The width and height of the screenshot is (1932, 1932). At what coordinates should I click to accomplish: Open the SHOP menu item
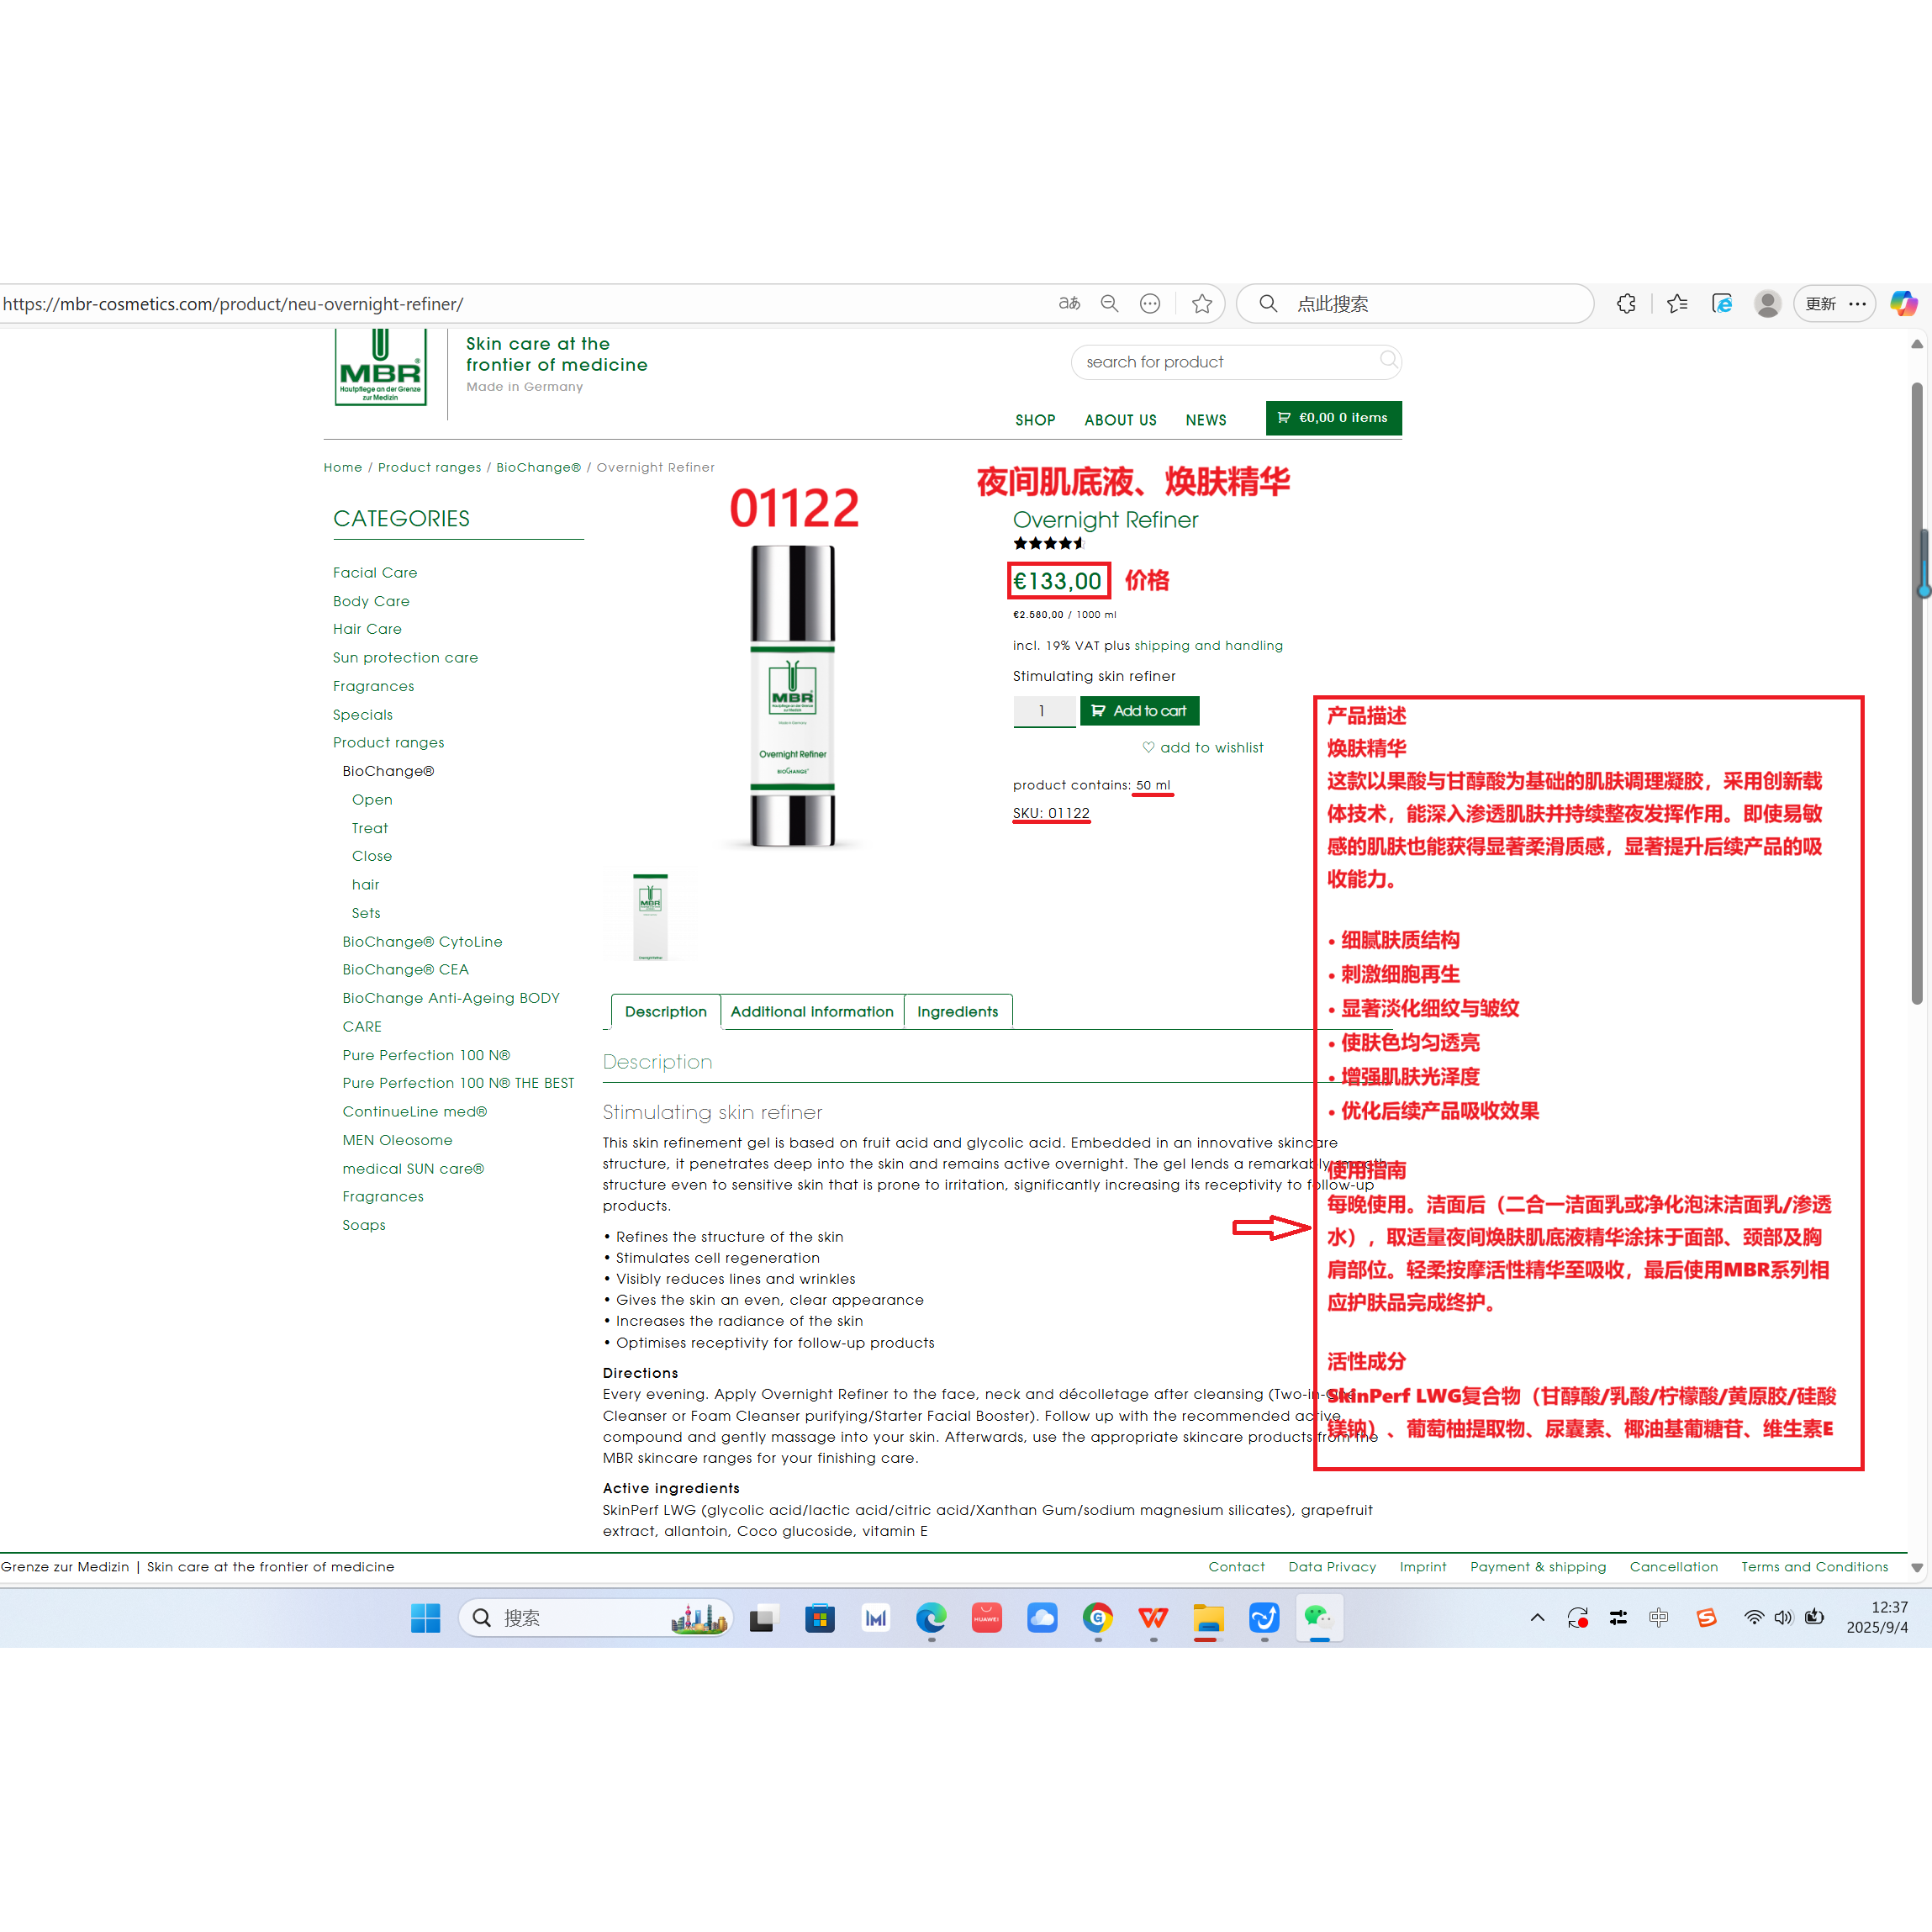(x=1034, y=420)
